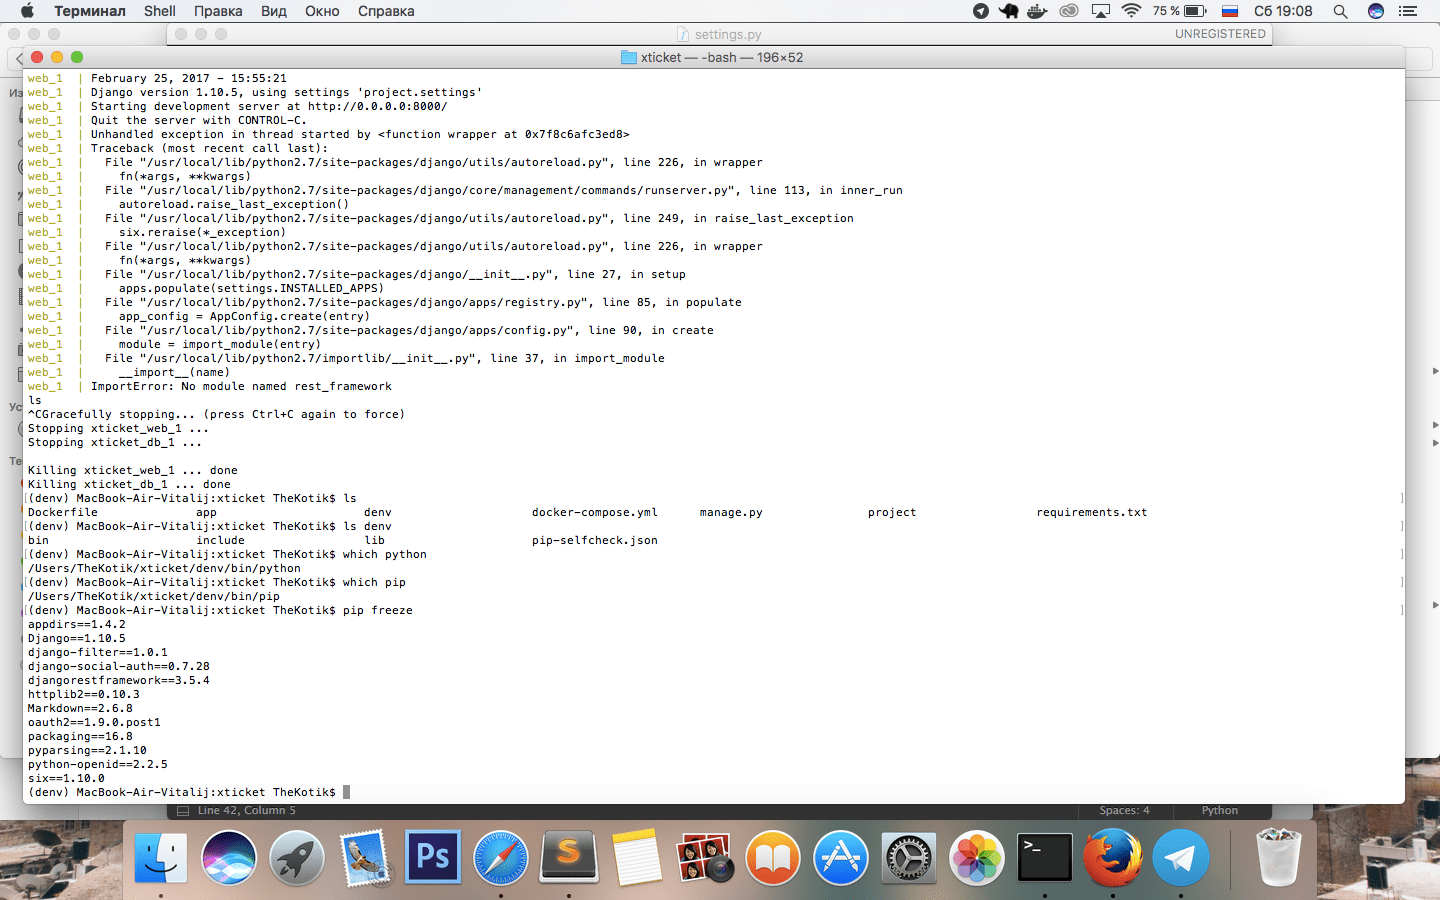Screen dimensions: 1440x900
Task: Click the Terminal icon in Dock
Action: (x=1045, y=858)
